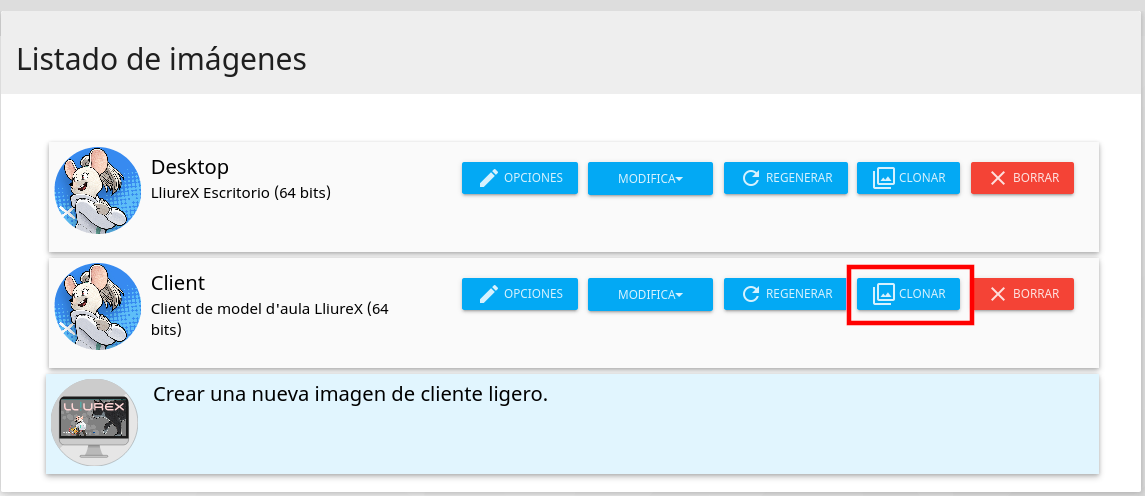Click the refresh icon in Client's Regenerar

pyautogui.click(x=750, y=294)
